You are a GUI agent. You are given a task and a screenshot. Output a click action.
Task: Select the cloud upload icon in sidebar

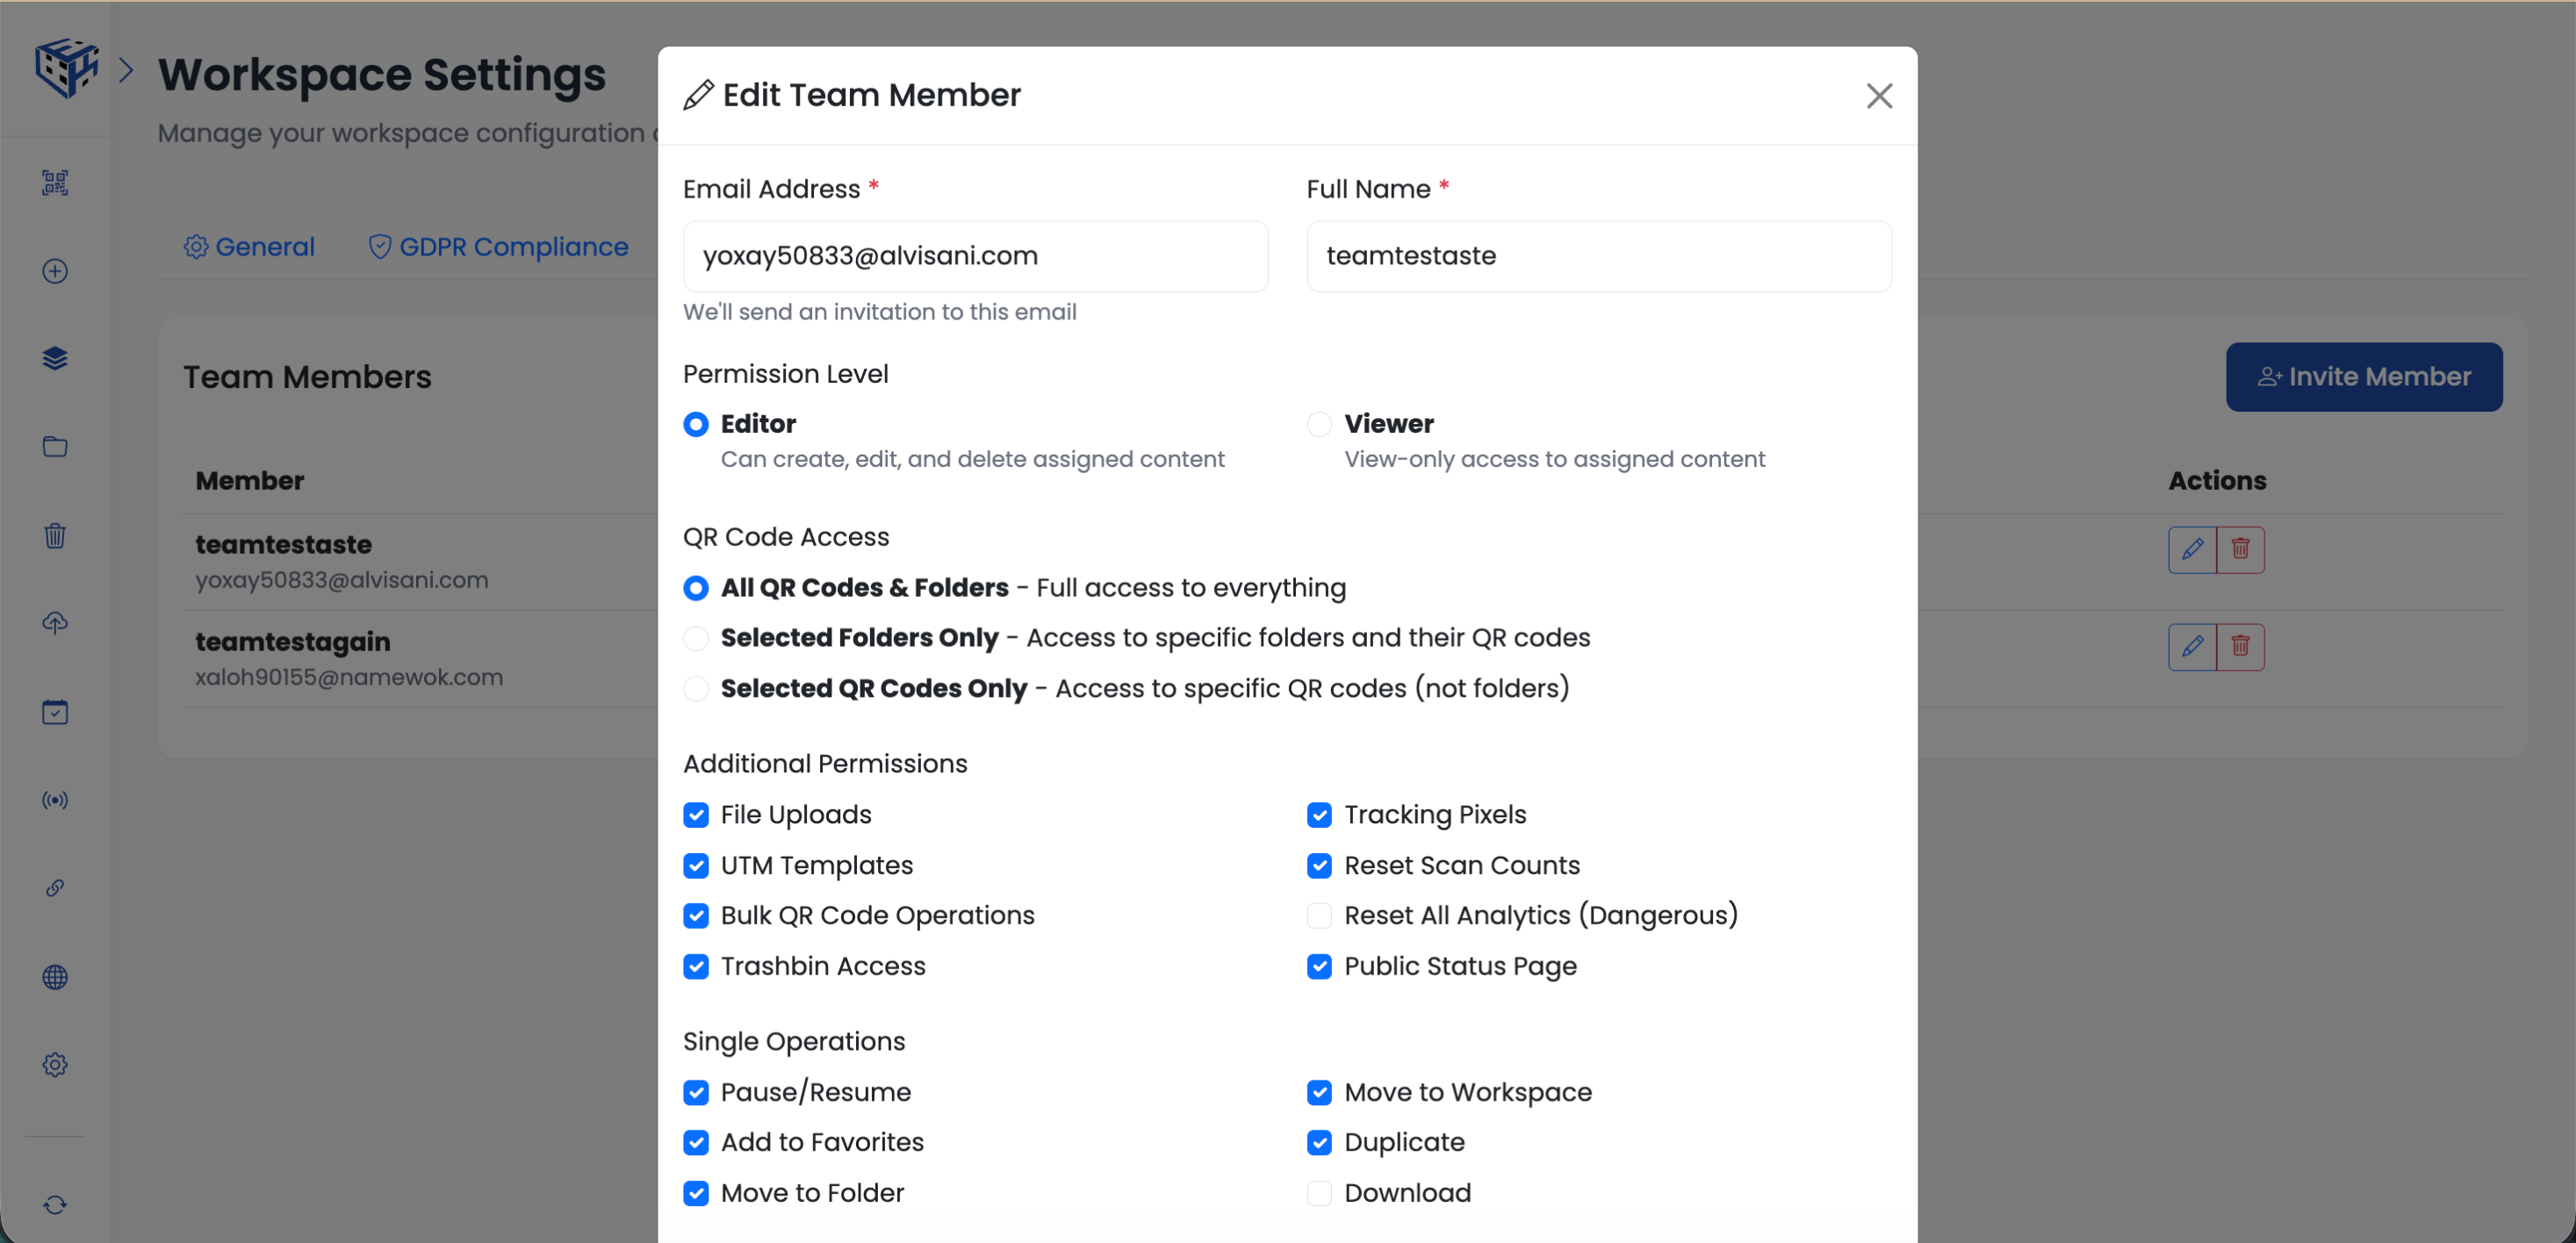point(55,623)
